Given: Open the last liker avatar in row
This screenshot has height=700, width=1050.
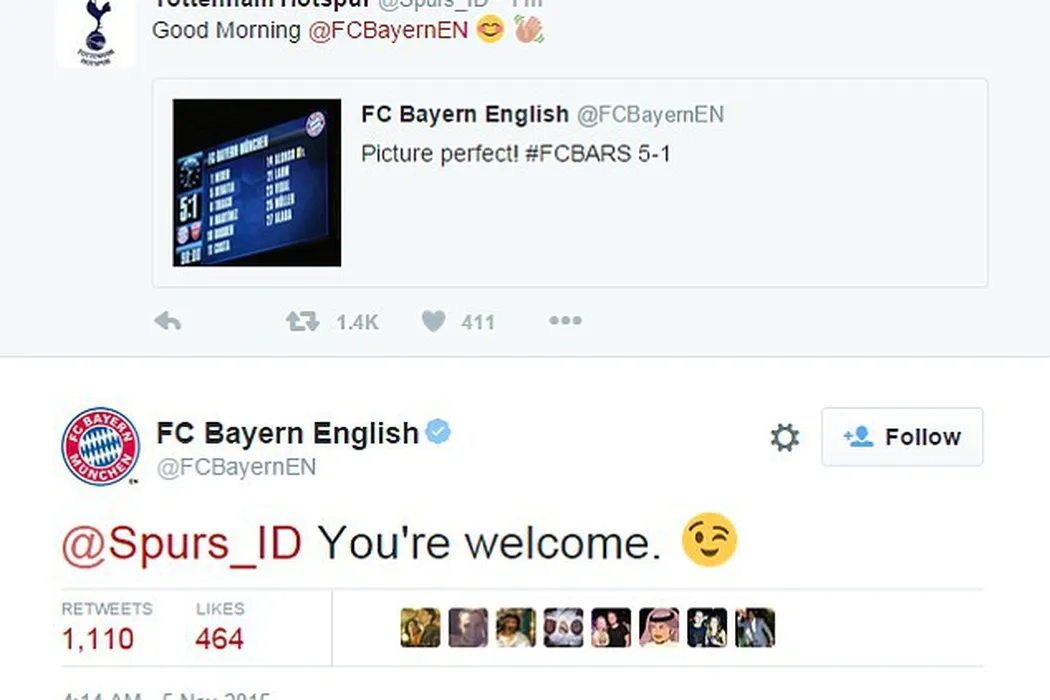Looking at the screenshot, I should 755,628.
